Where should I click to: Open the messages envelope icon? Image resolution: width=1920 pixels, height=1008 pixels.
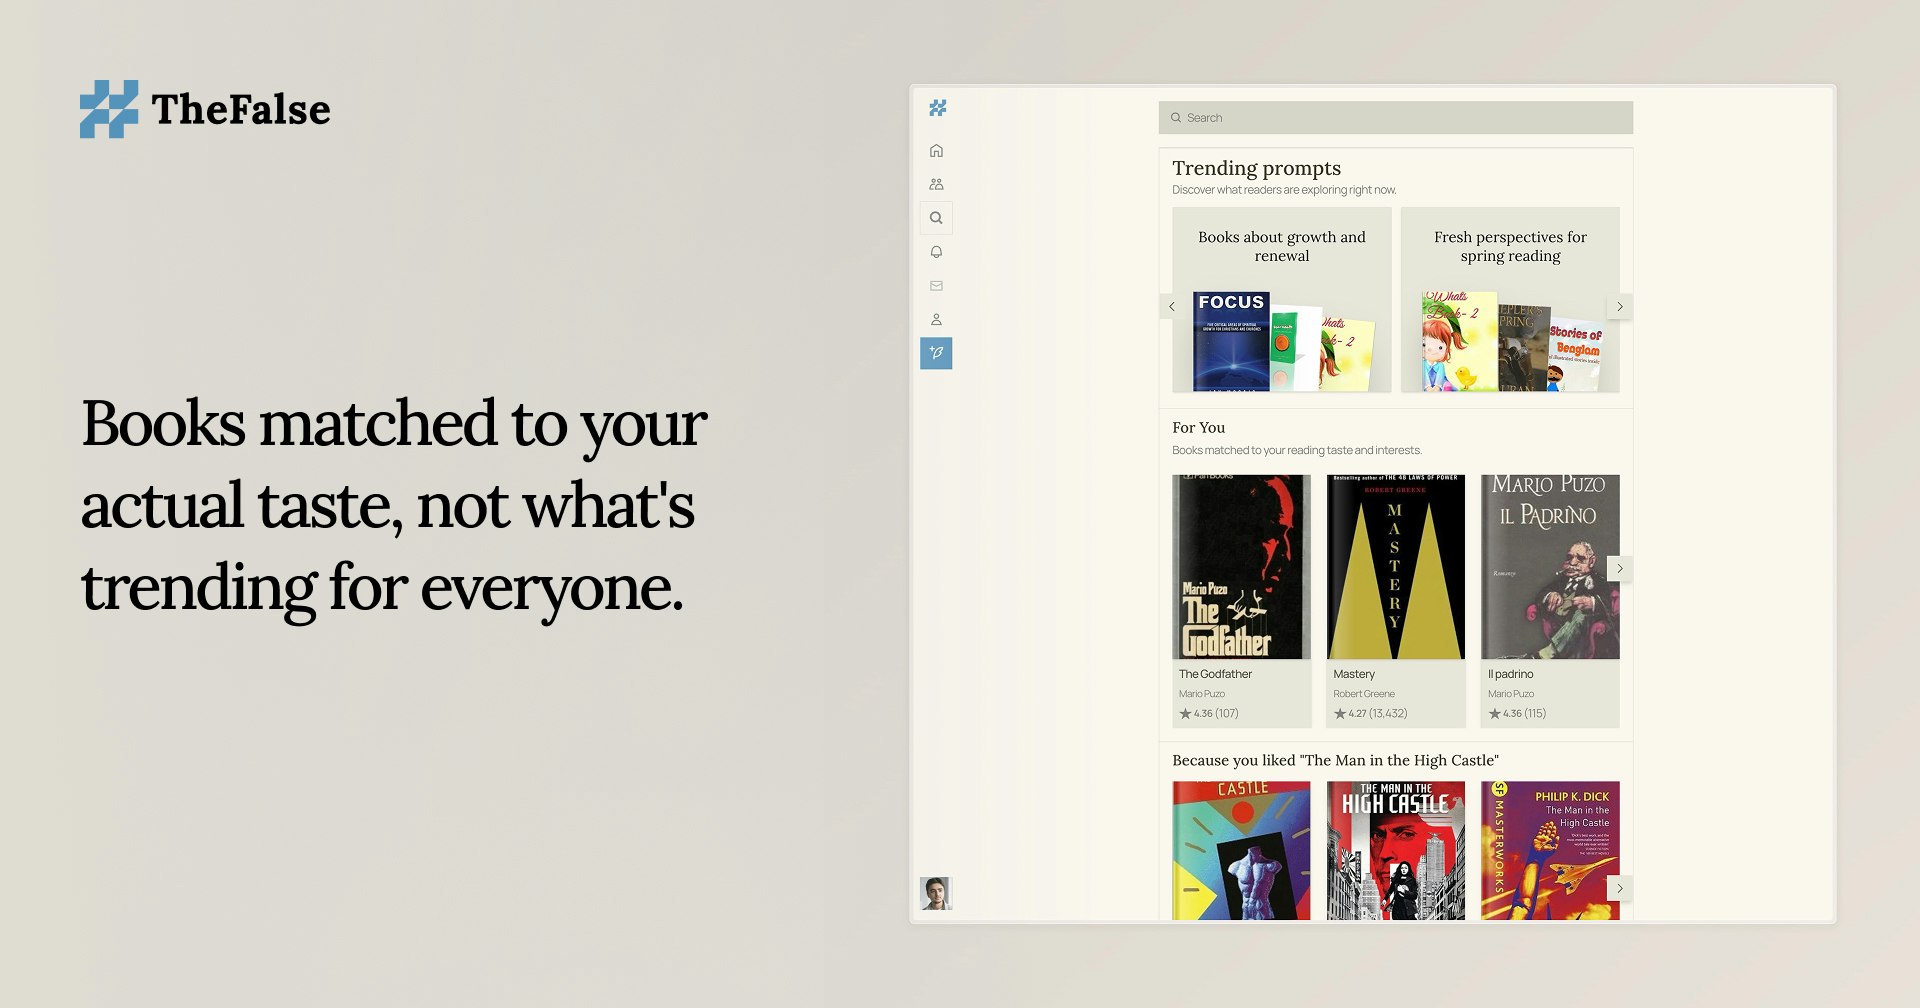[936, 286]
